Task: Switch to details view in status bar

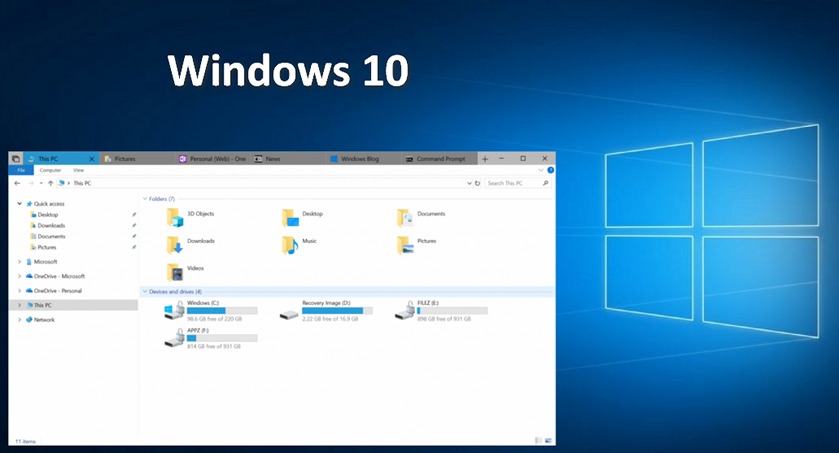Action: coord(538,440)
